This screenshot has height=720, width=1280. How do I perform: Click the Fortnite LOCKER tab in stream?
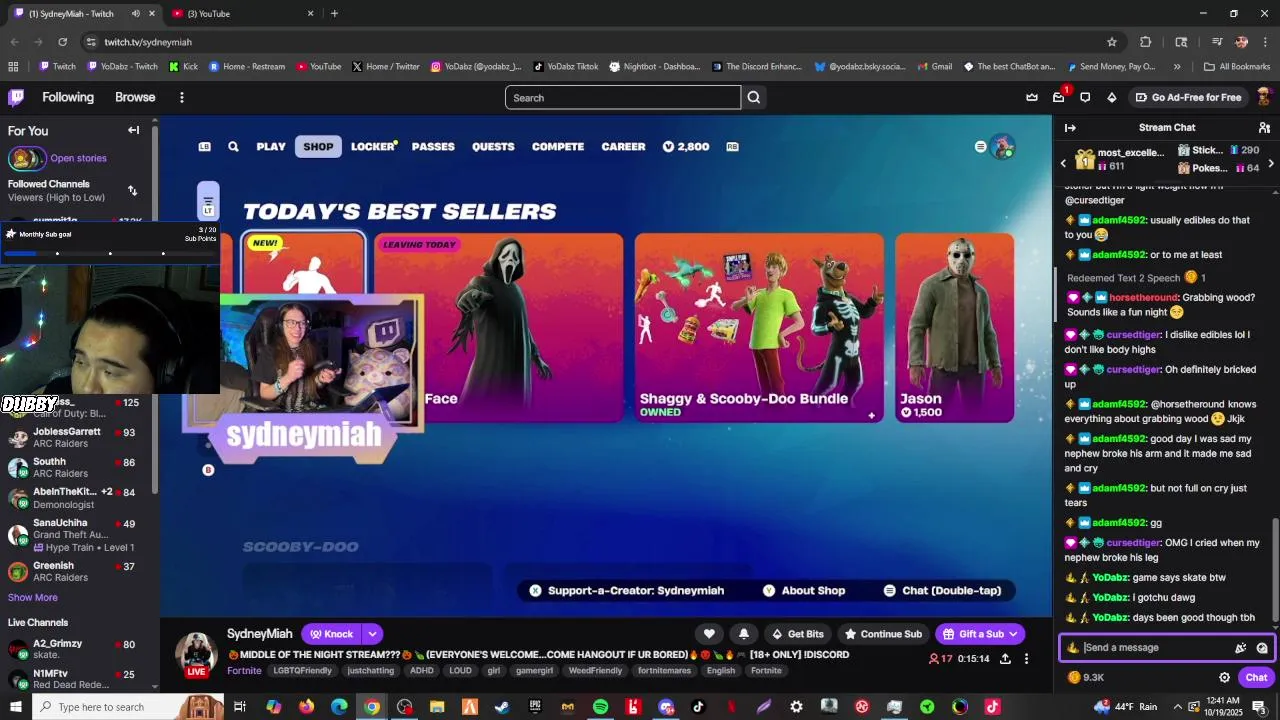[373, 147]
